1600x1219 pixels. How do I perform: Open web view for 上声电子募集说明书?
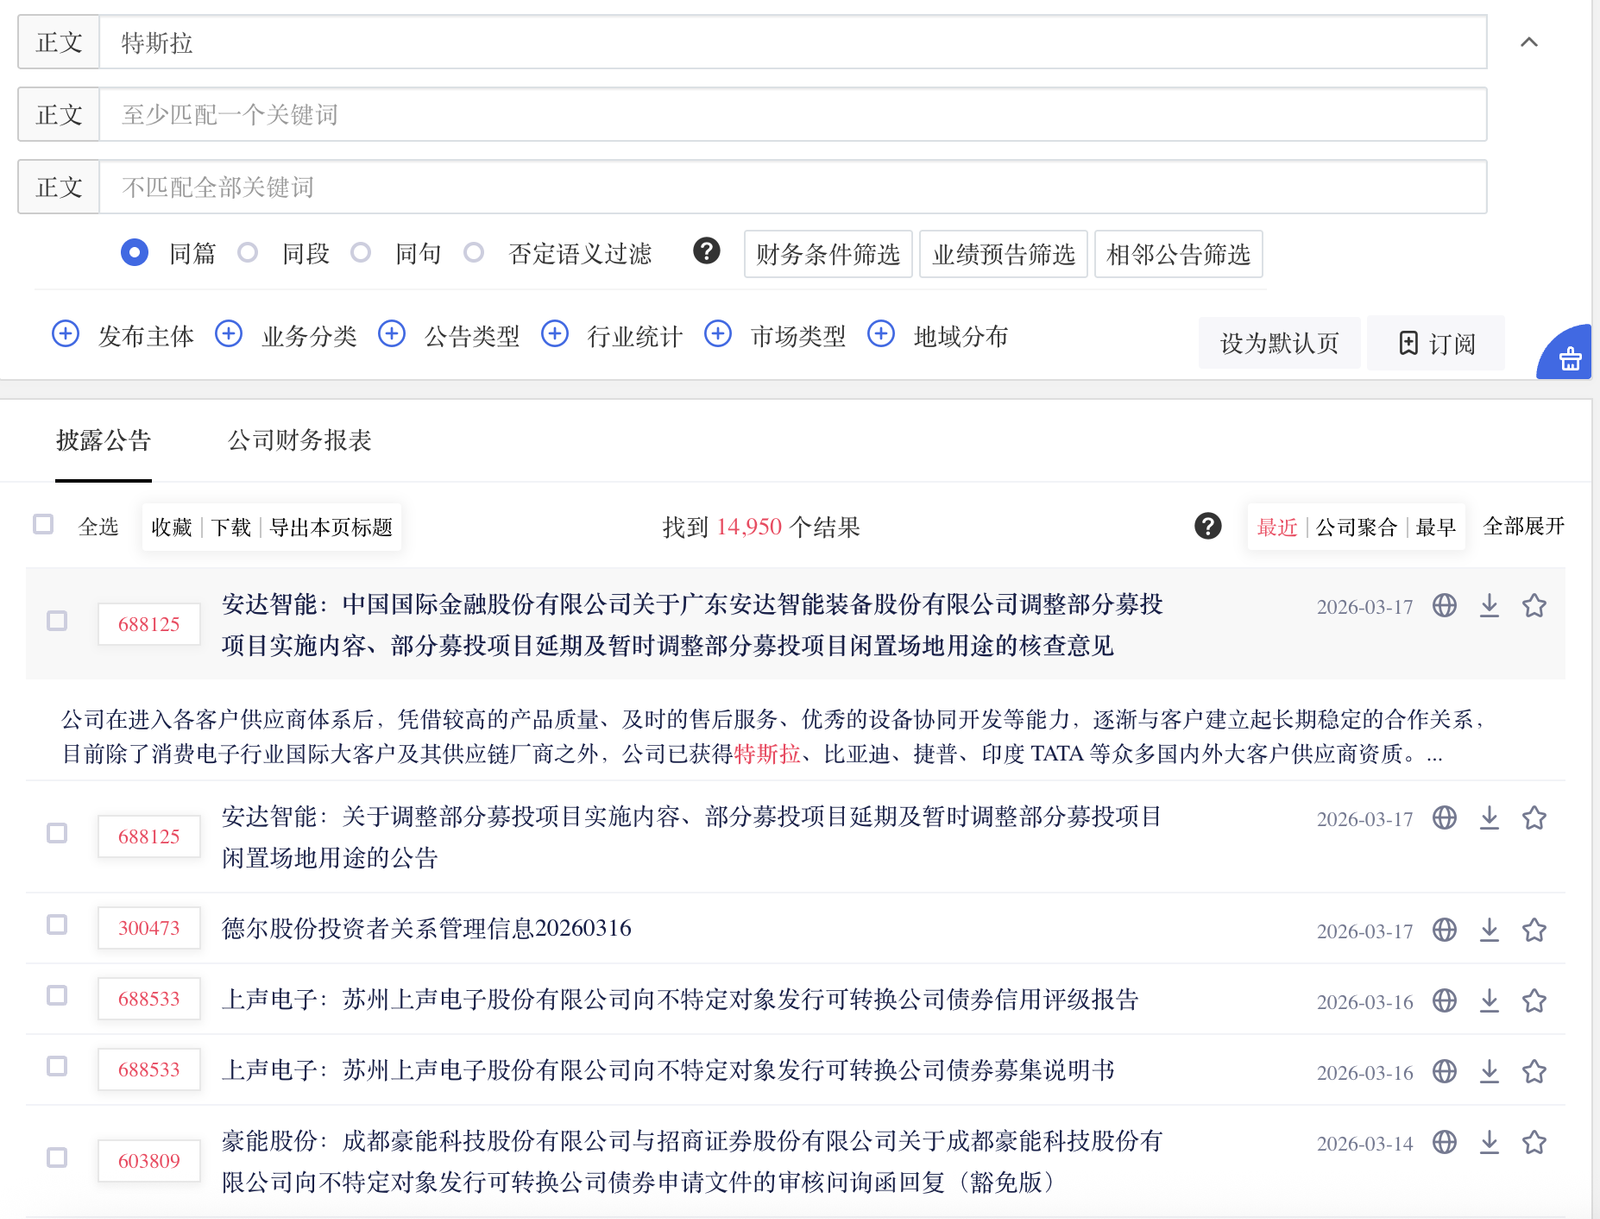point(1444,1072)
